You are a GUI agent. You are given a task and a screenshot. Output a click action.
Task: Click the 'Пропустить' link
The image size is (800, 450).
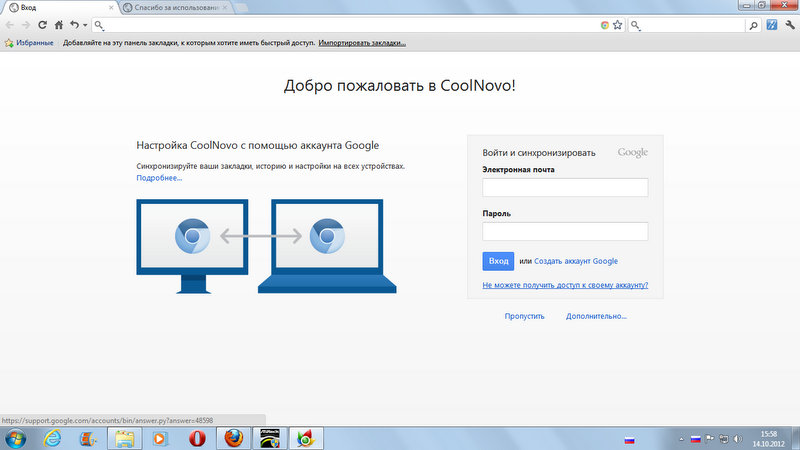click(524, 316)
